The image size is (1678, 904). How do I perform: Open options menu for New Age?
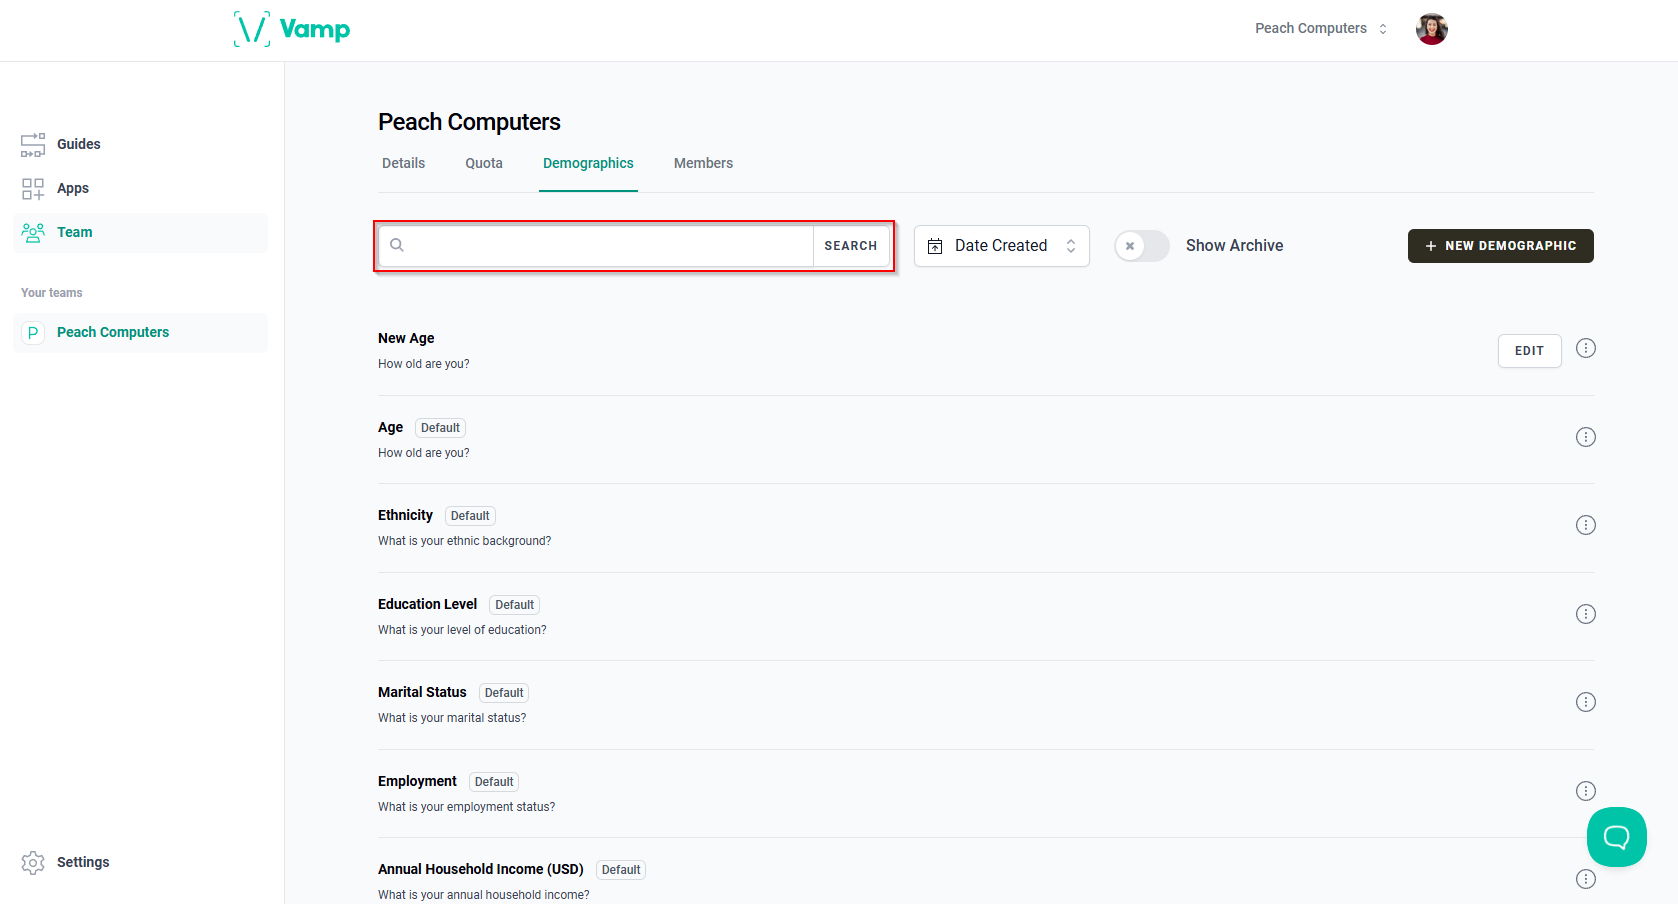(x=1586, y=348)
